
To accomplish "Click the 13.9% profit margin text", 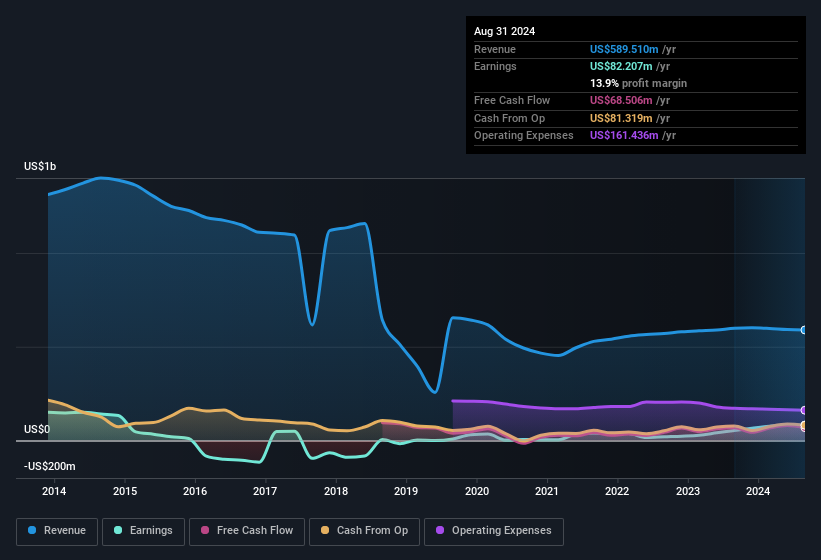I will 638,83.
